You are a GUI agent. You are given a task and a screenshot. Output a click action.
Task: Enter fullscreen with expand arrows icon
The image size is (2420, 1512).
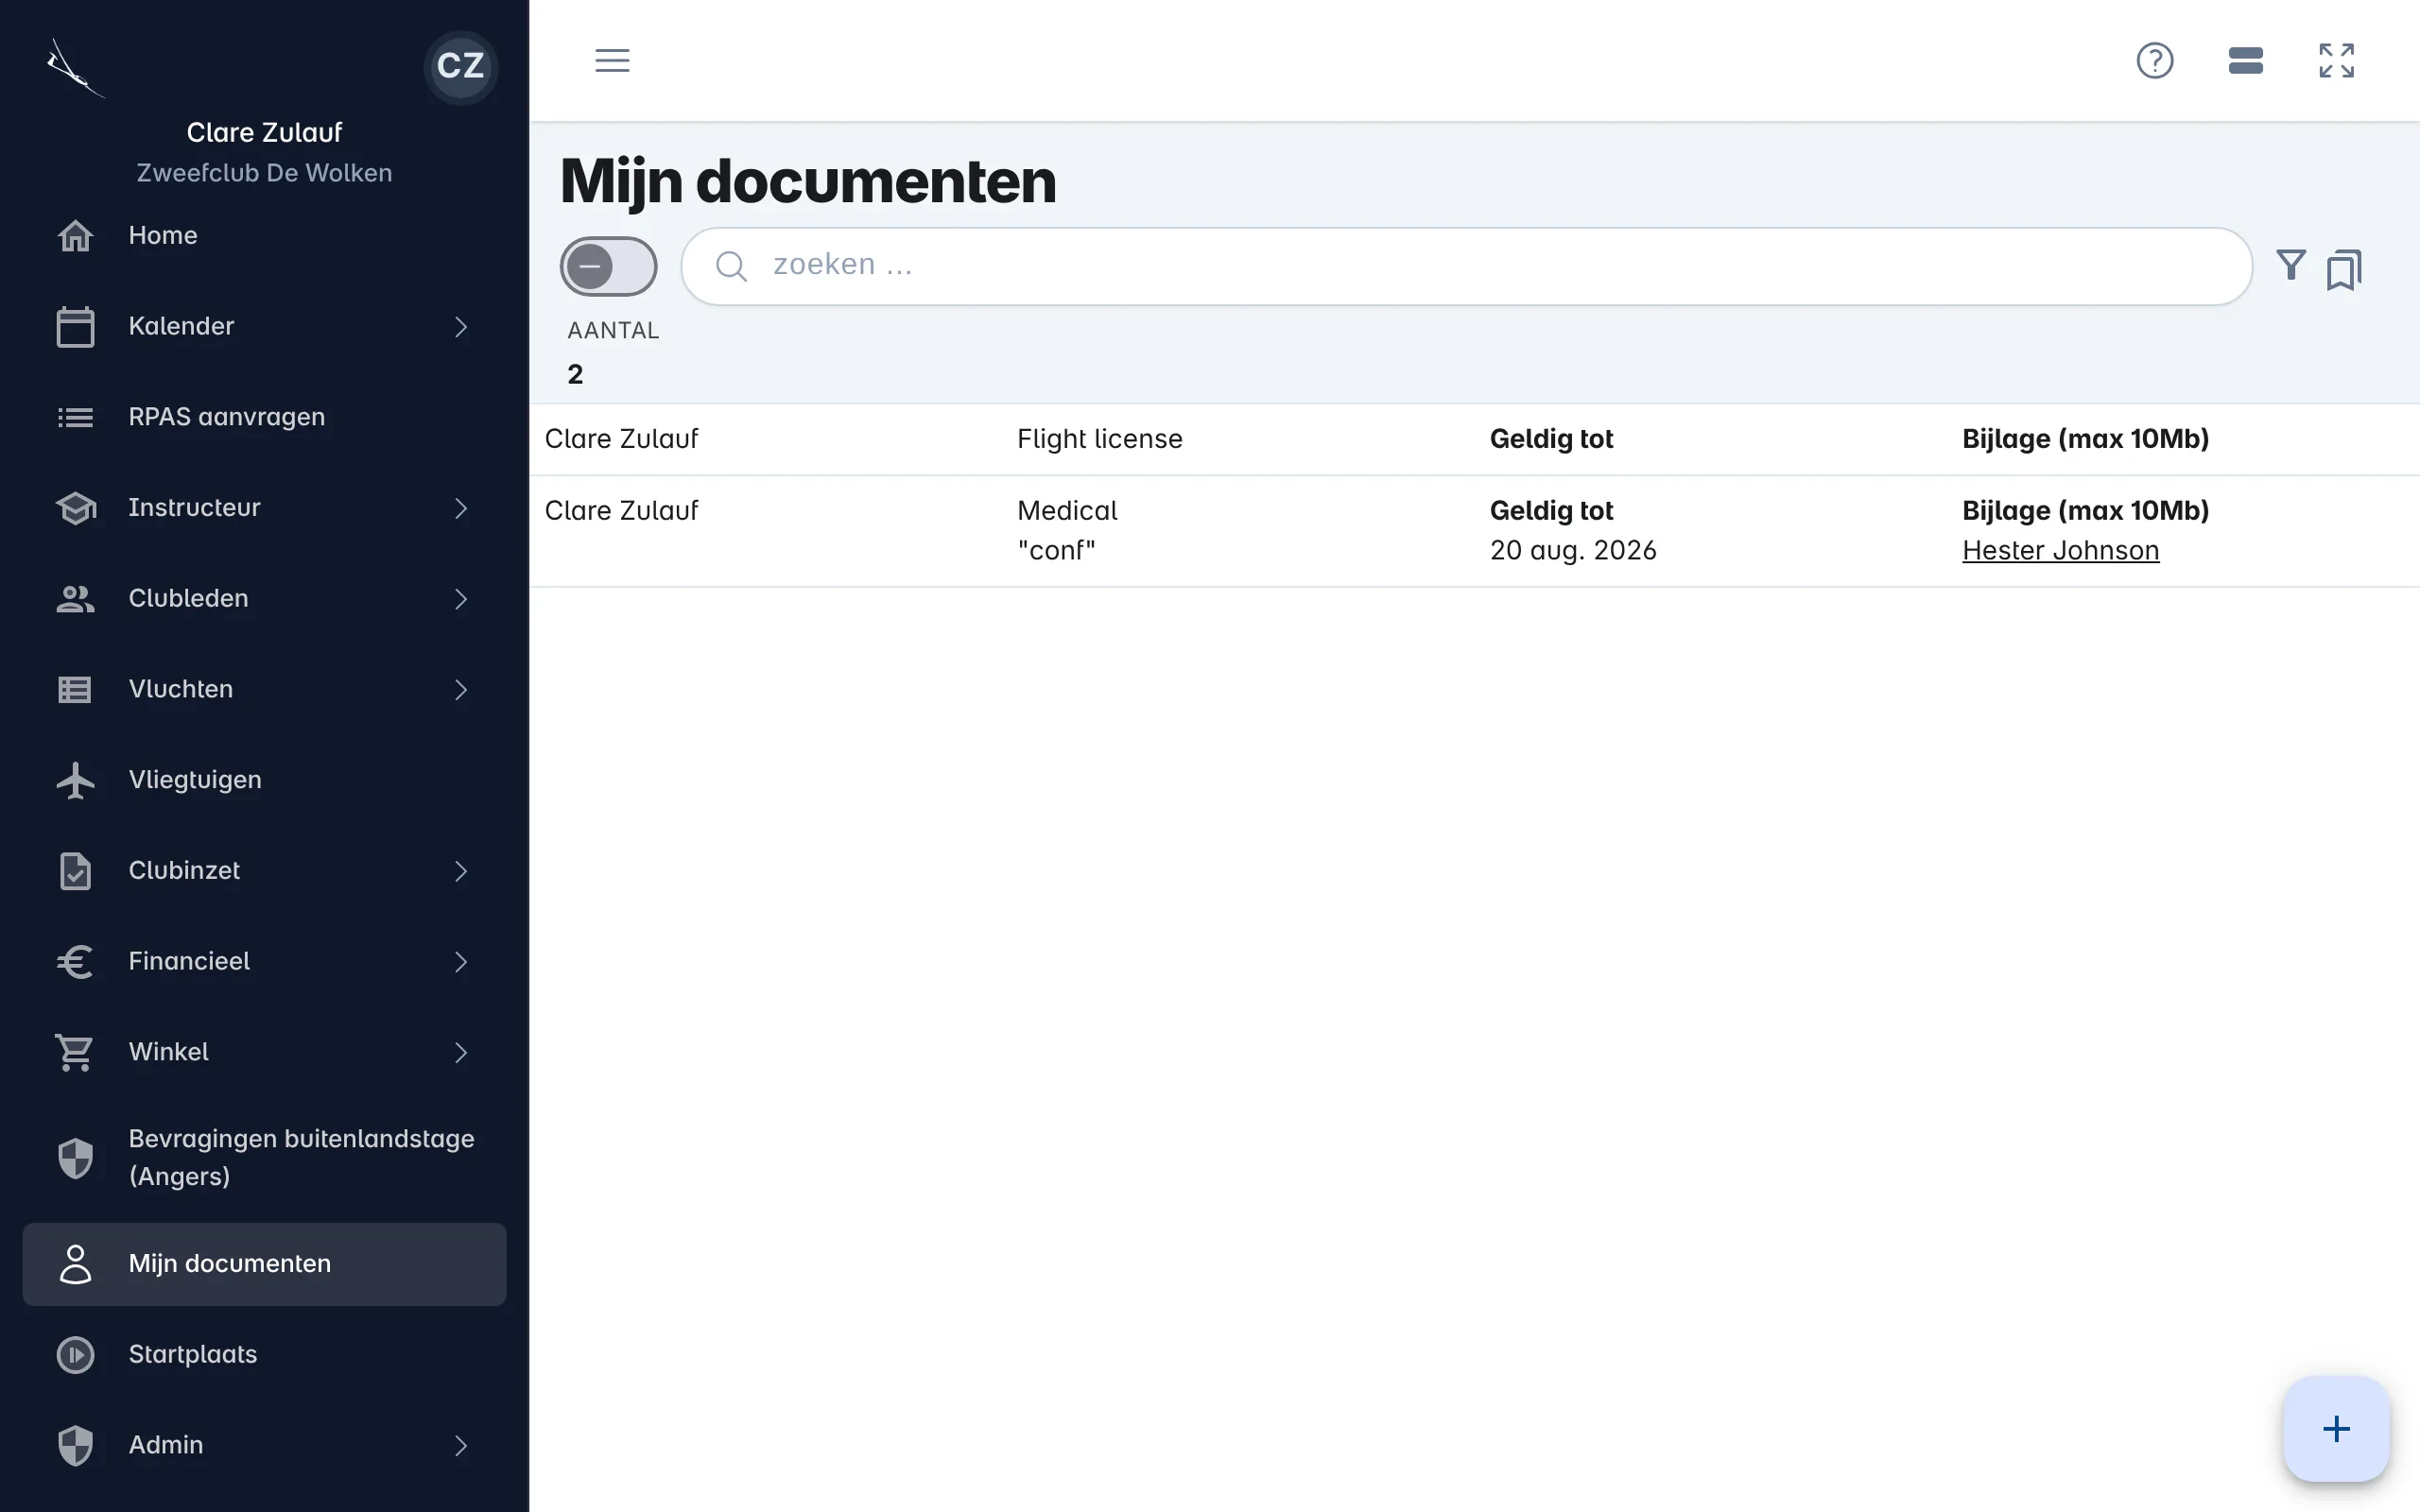[x=2337, y=60]
